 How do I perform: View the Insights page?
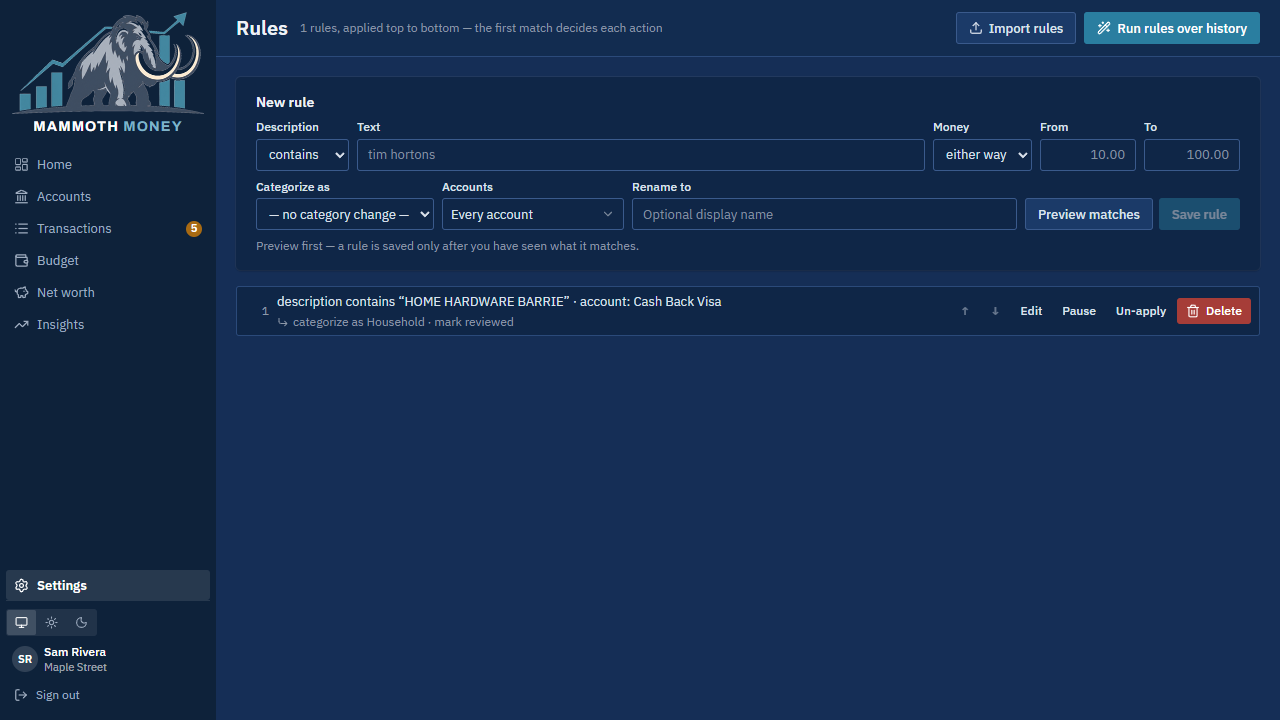click(x=108, y=324)
